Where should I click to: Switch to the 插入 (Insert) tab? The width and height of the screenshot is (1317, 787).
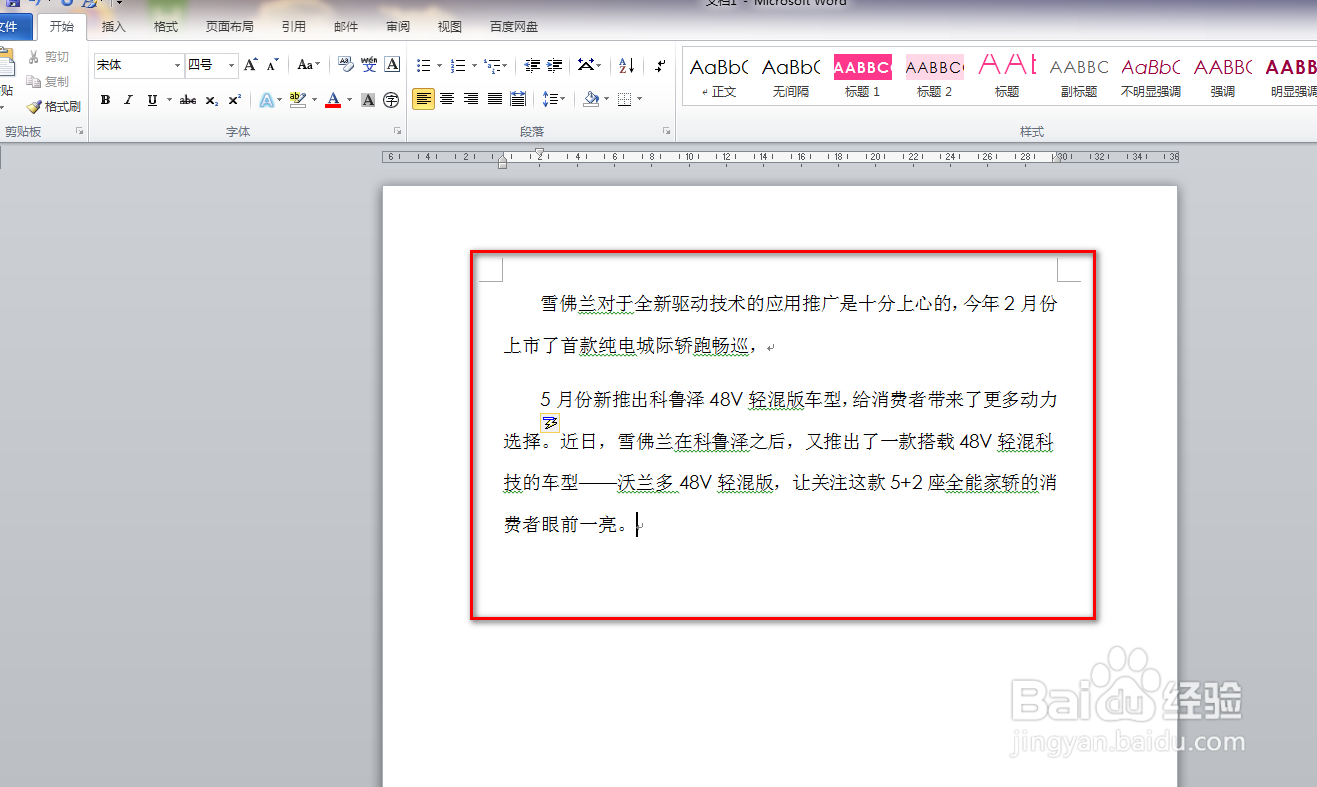pos(114,27)
